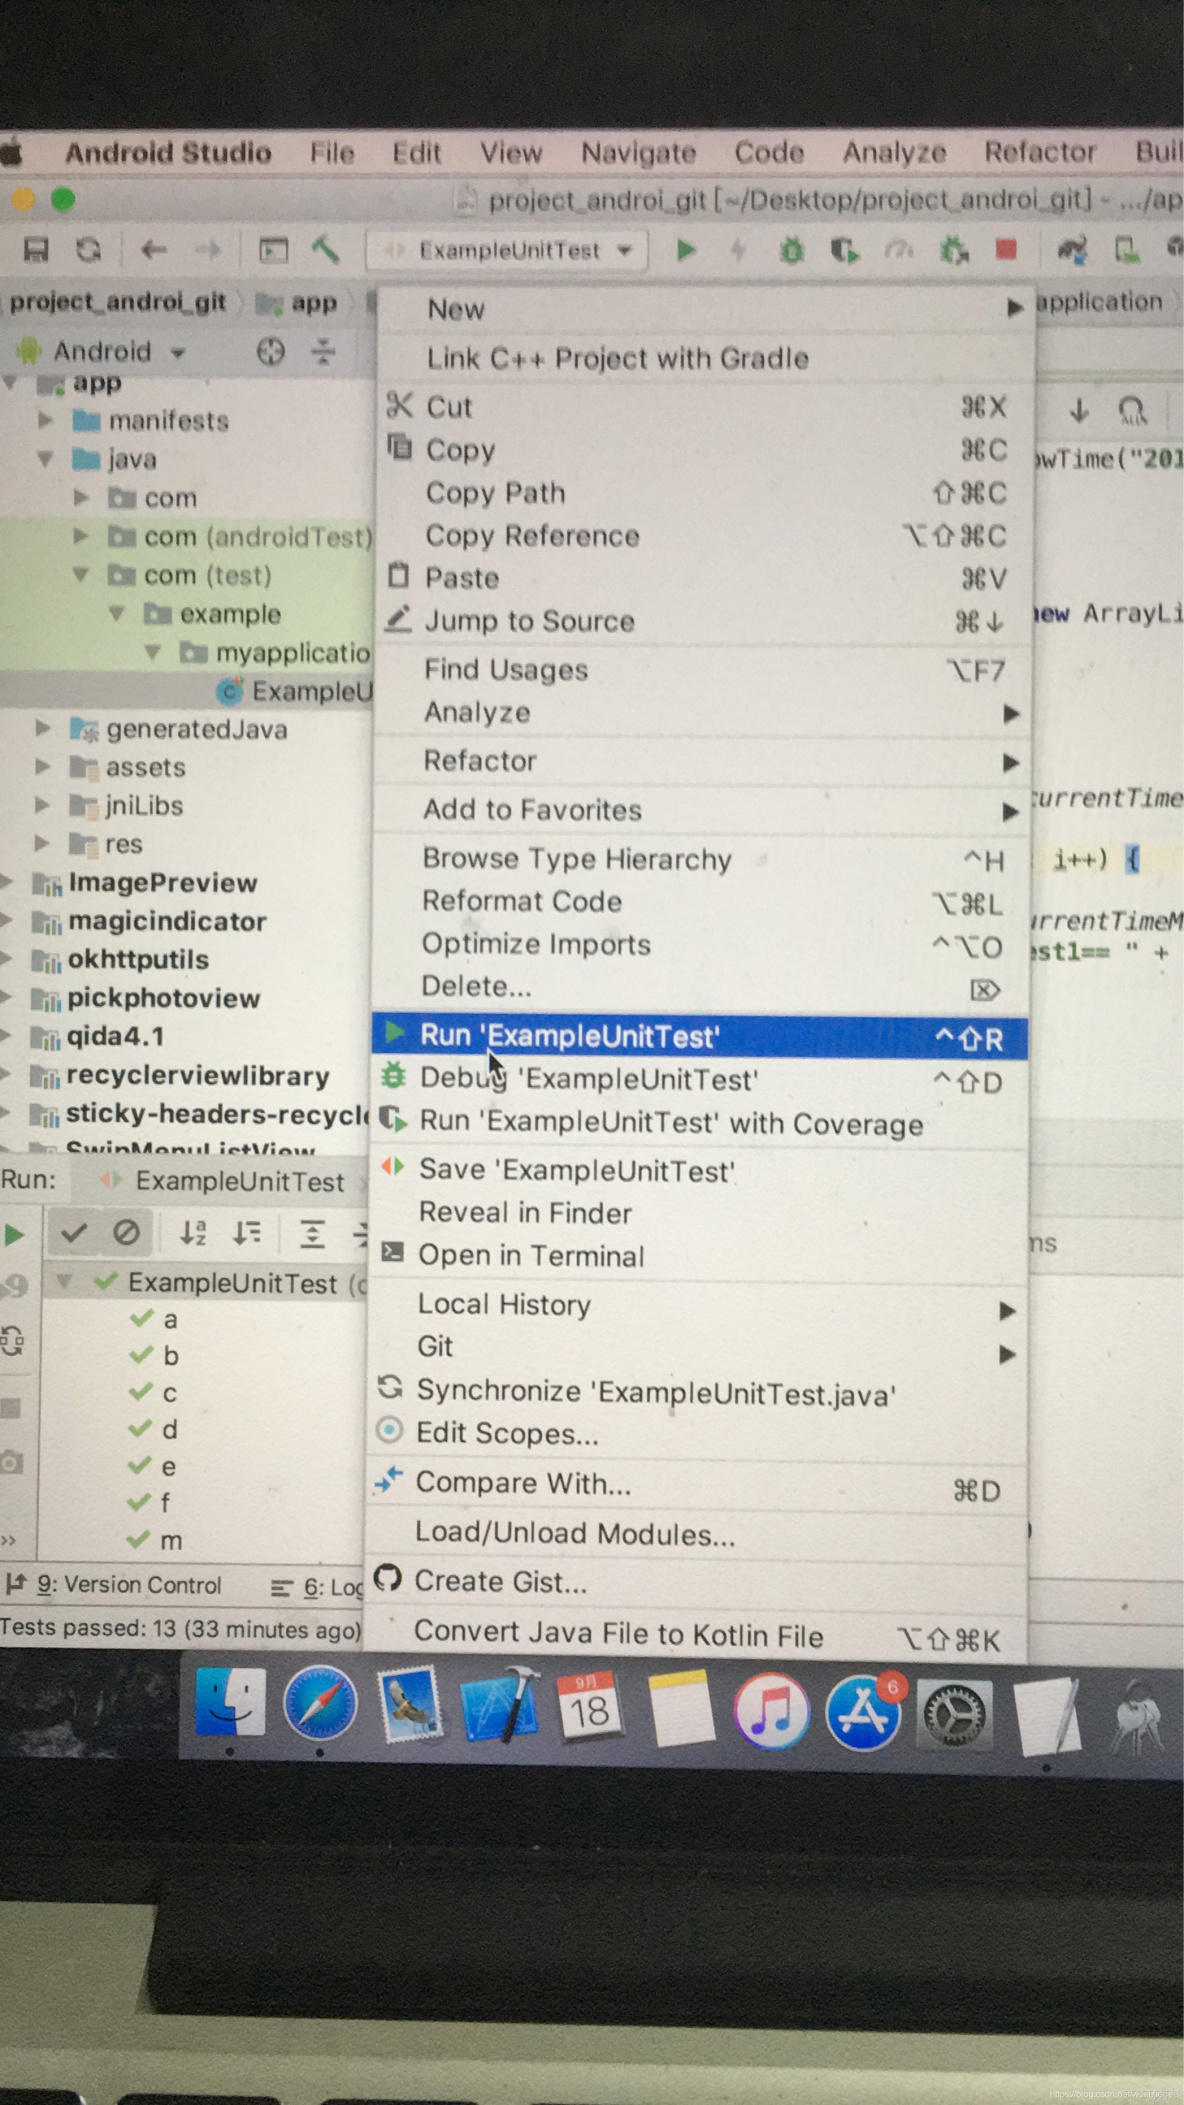This screenshot has width=1184, height=2105.
Task: Open the Analyze menu in menu bar
Action: [894, 152]
